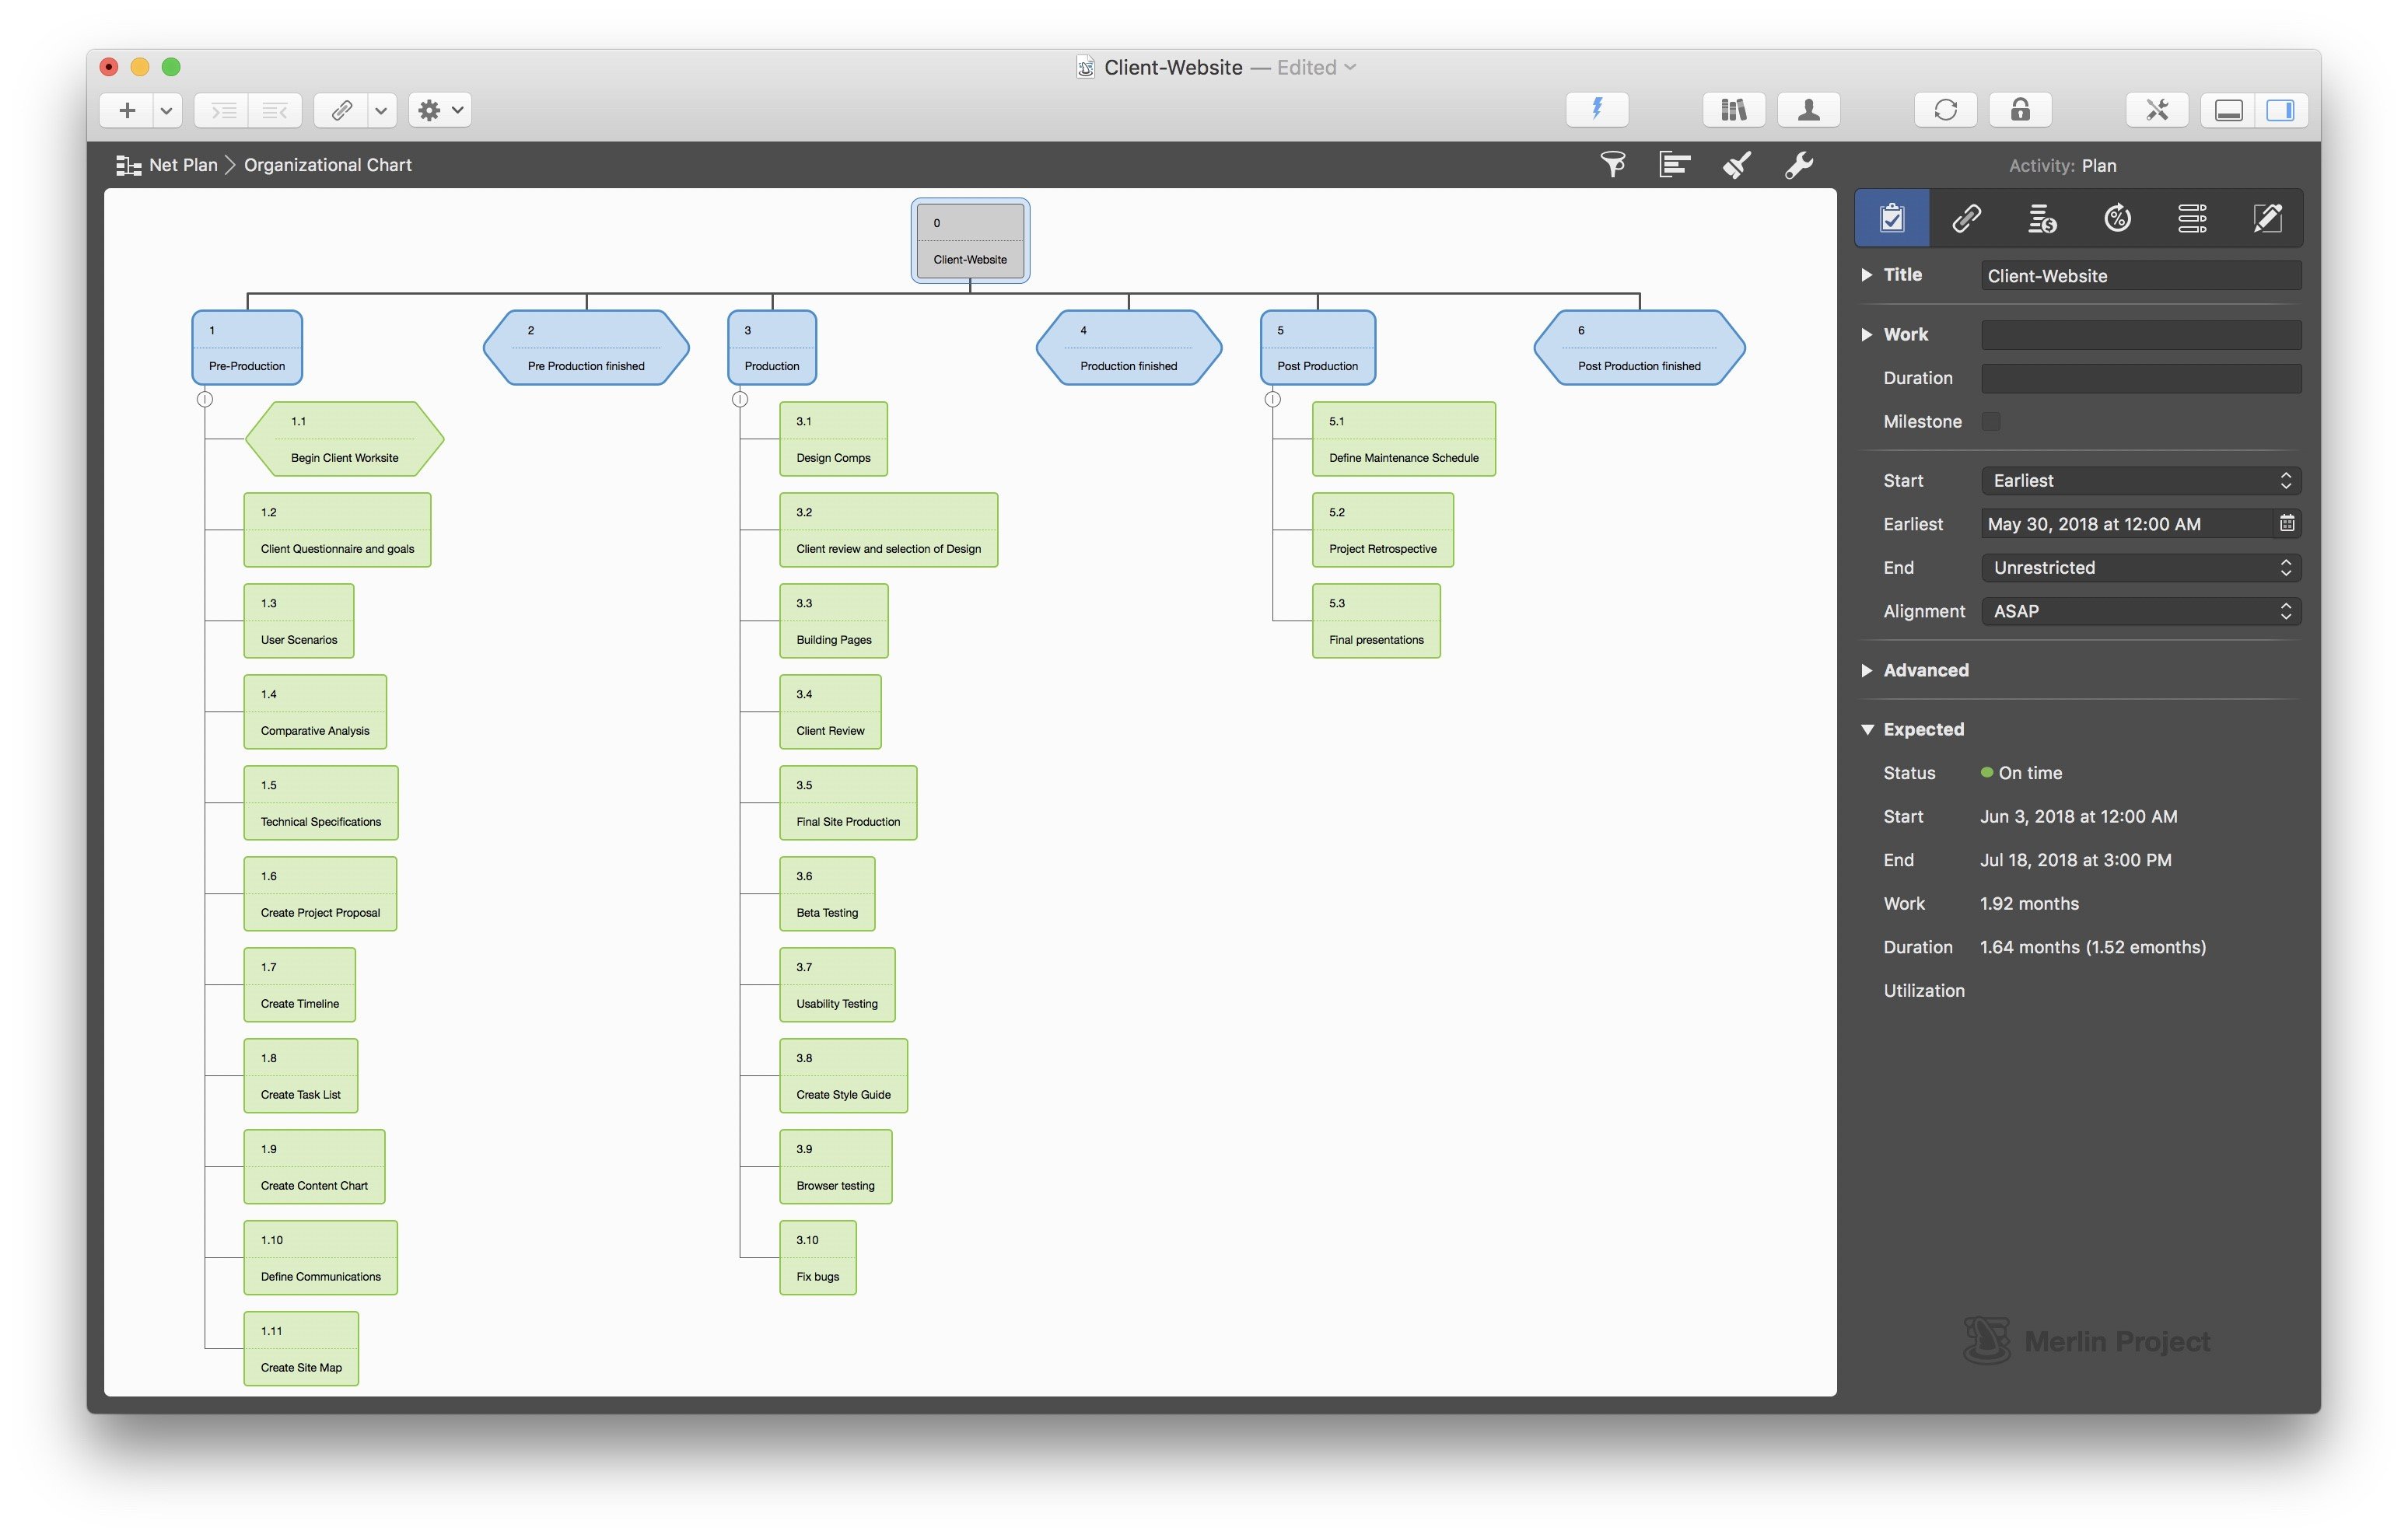Click the Title input field

[x=2141, y=276]
